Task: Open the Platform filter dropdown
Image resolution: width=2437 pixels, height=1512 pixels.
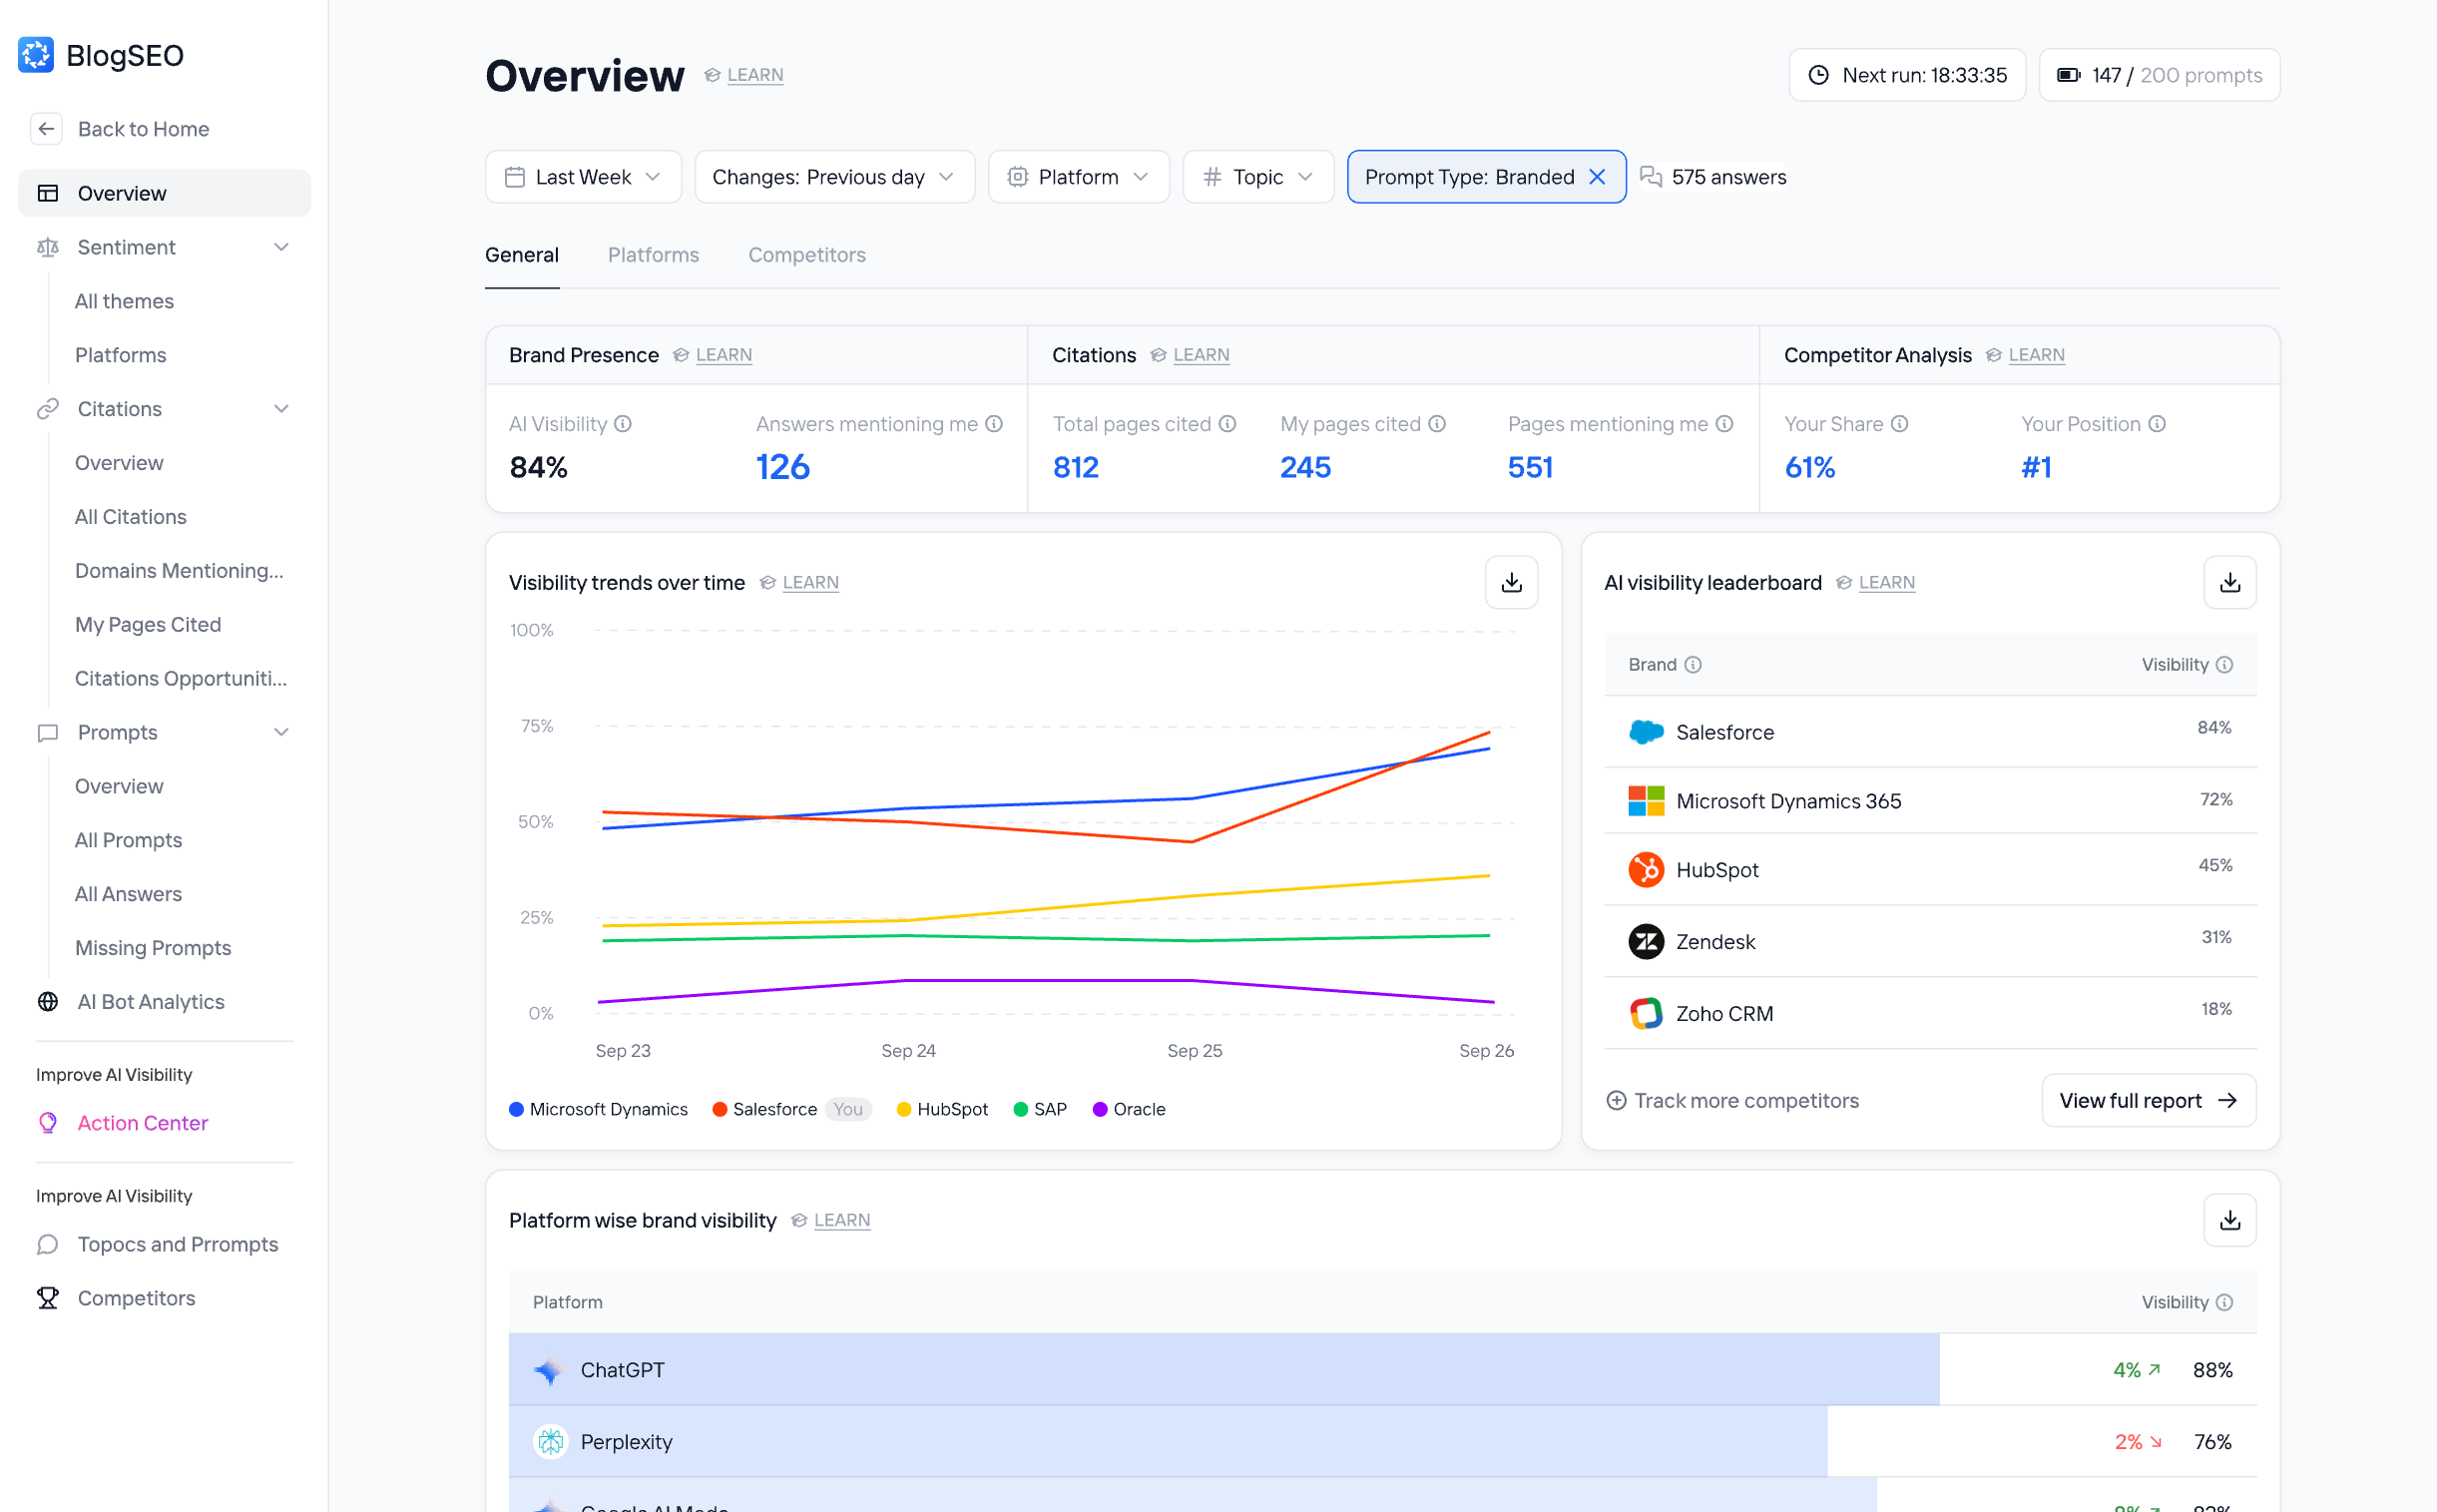Action: [1077, 177]
